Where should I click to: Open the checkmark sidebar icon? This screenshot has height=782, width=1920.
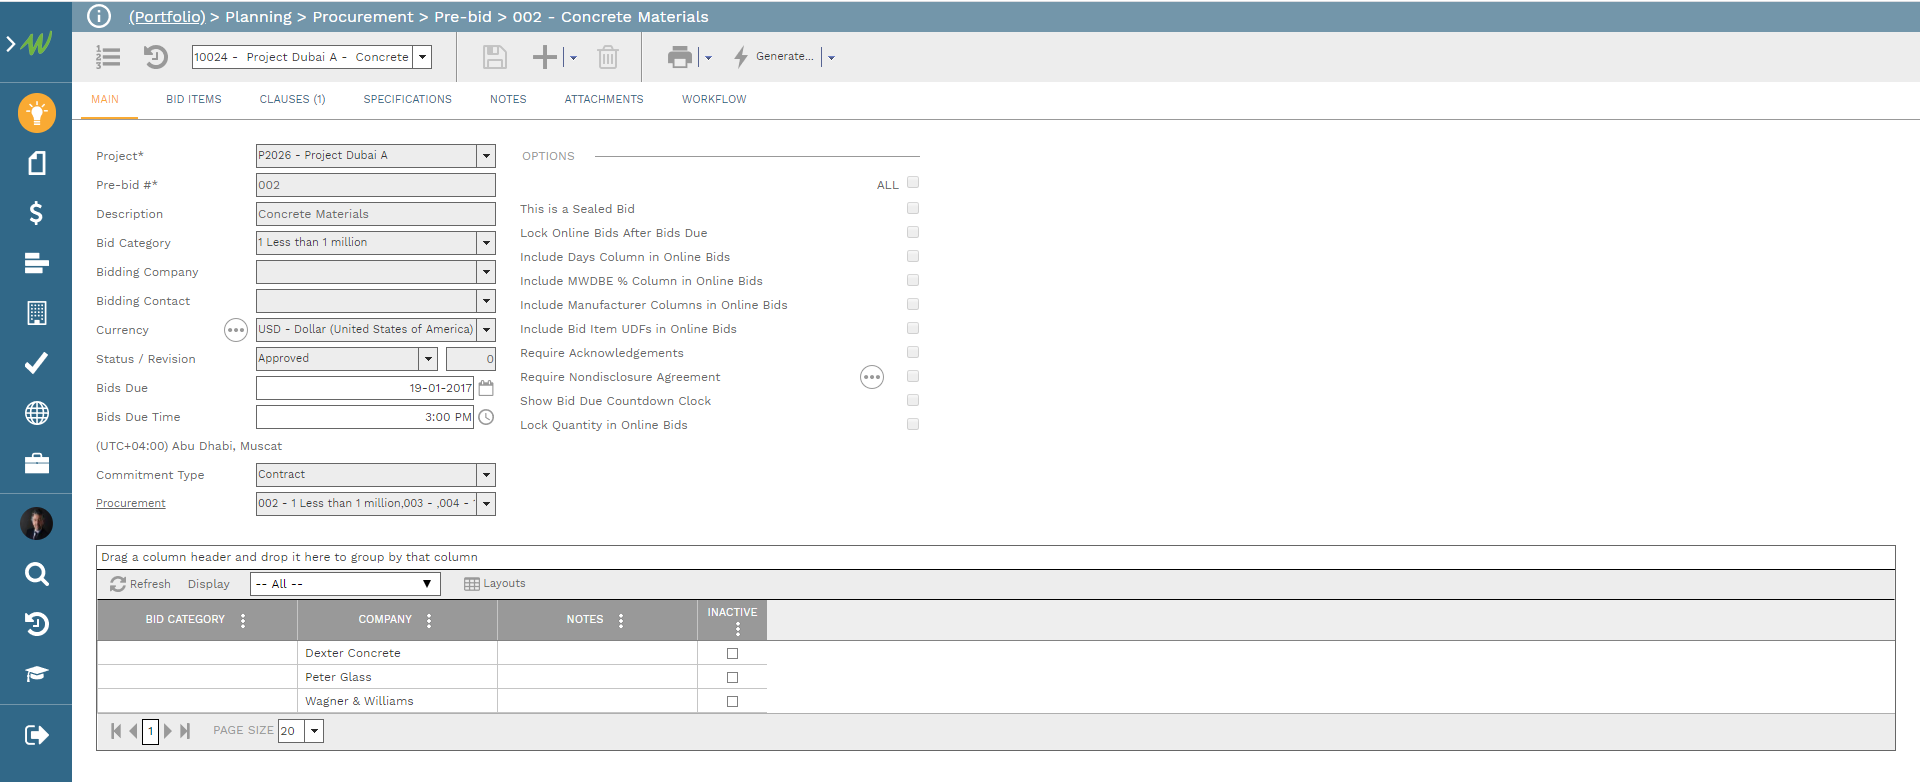coord(36,363)
